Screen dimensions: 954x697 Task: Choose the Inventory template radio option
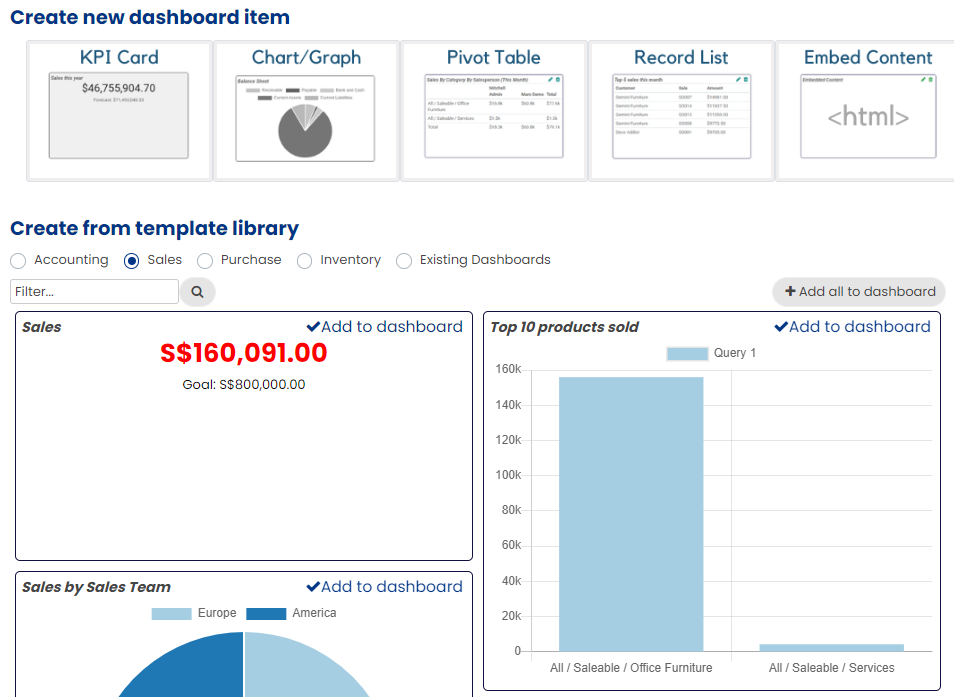coord(304,261)
